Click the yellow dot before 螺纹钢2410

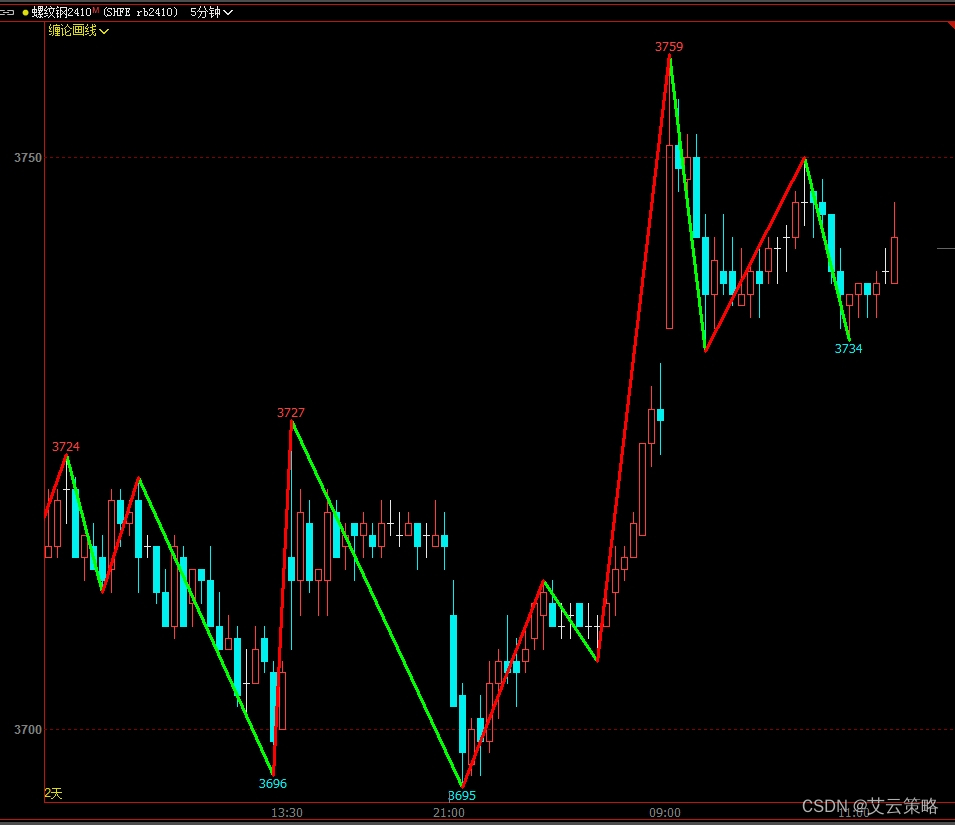click(25, 12)
